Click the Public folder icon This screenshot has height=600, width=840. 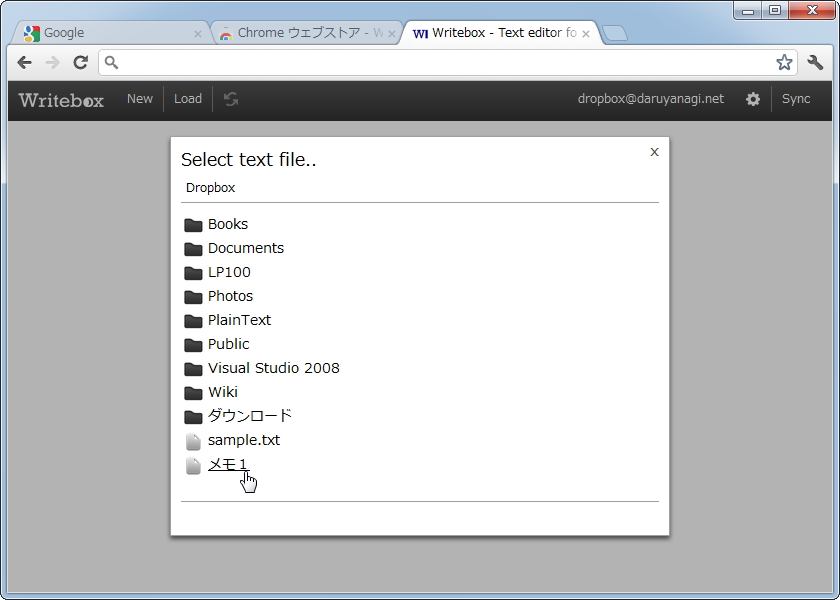click(x=193, y=344)
